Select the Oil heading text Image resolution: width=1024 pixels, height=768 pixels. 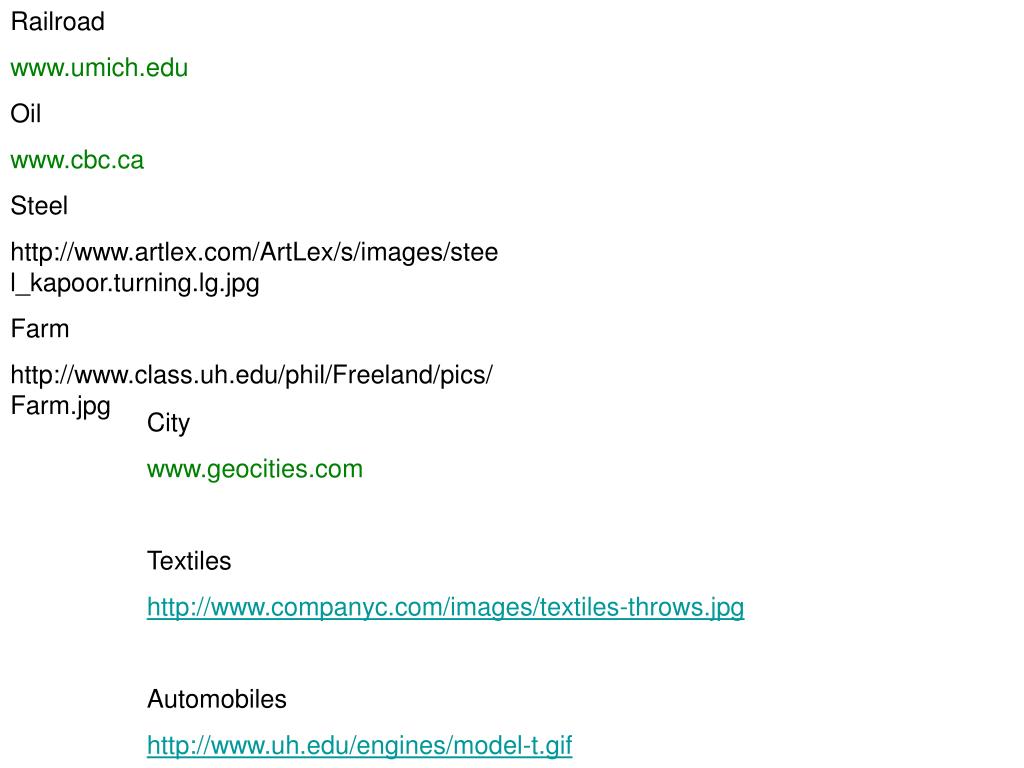coord(25,114)
